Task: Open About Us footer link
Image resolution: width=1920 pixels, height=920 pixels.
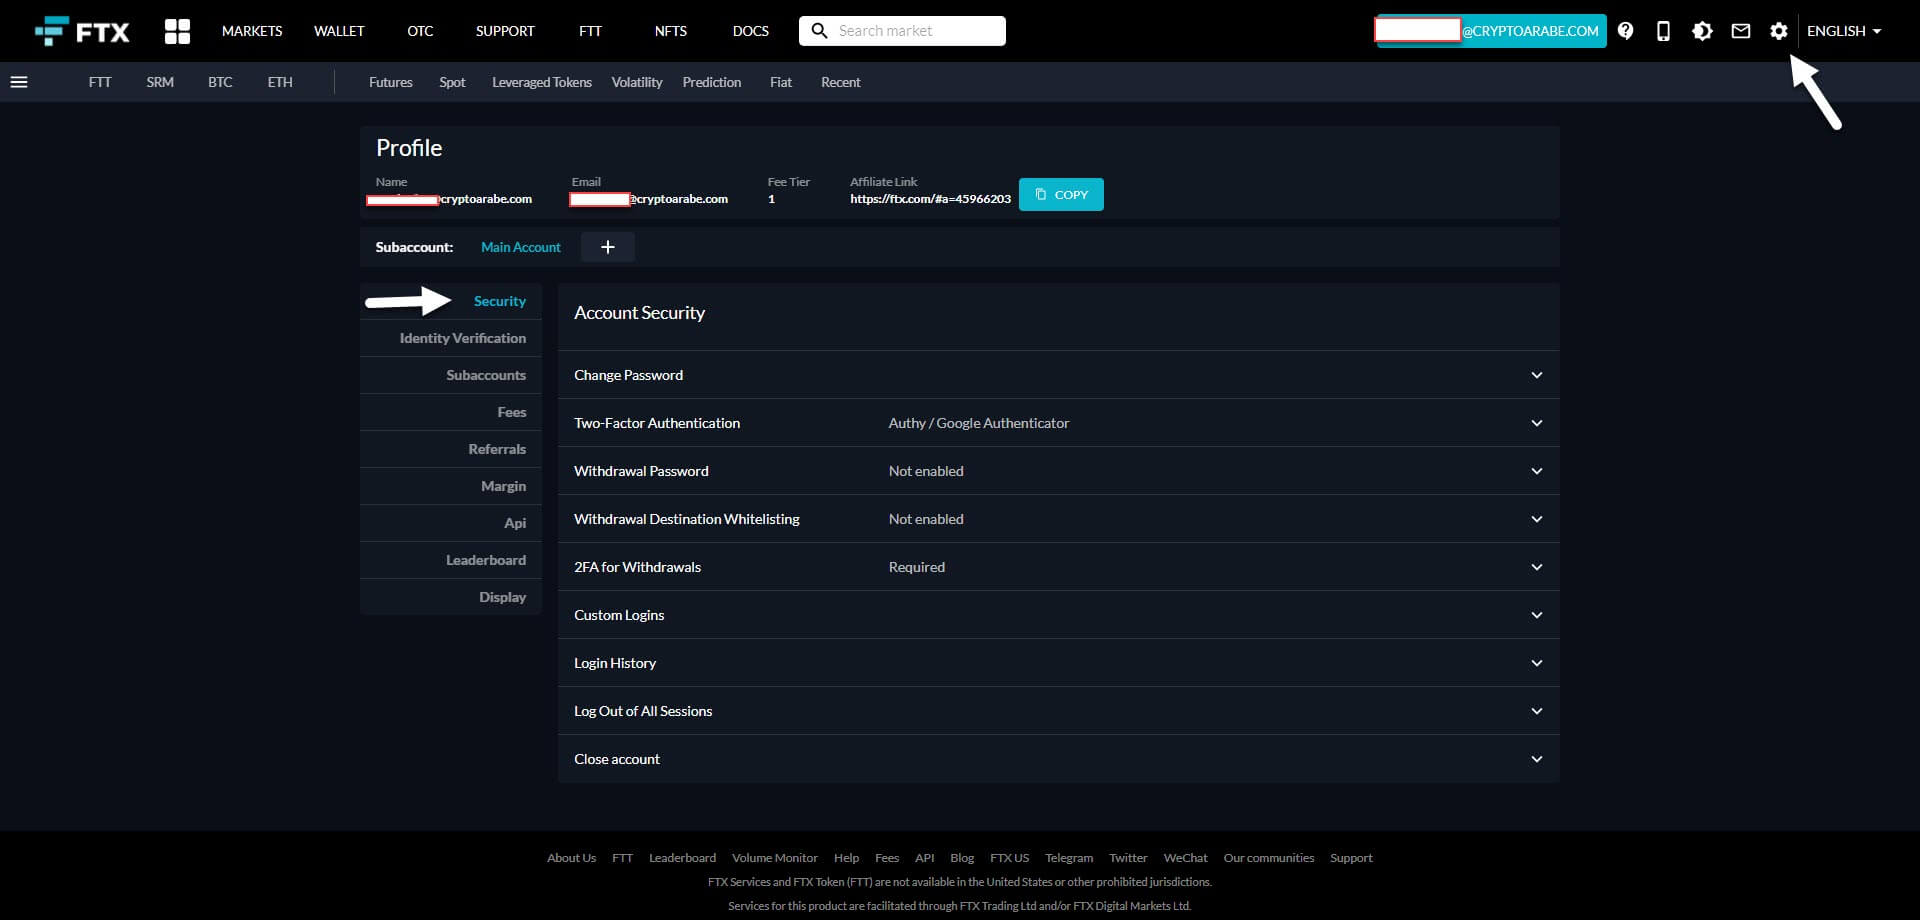Action: (571, 858)
